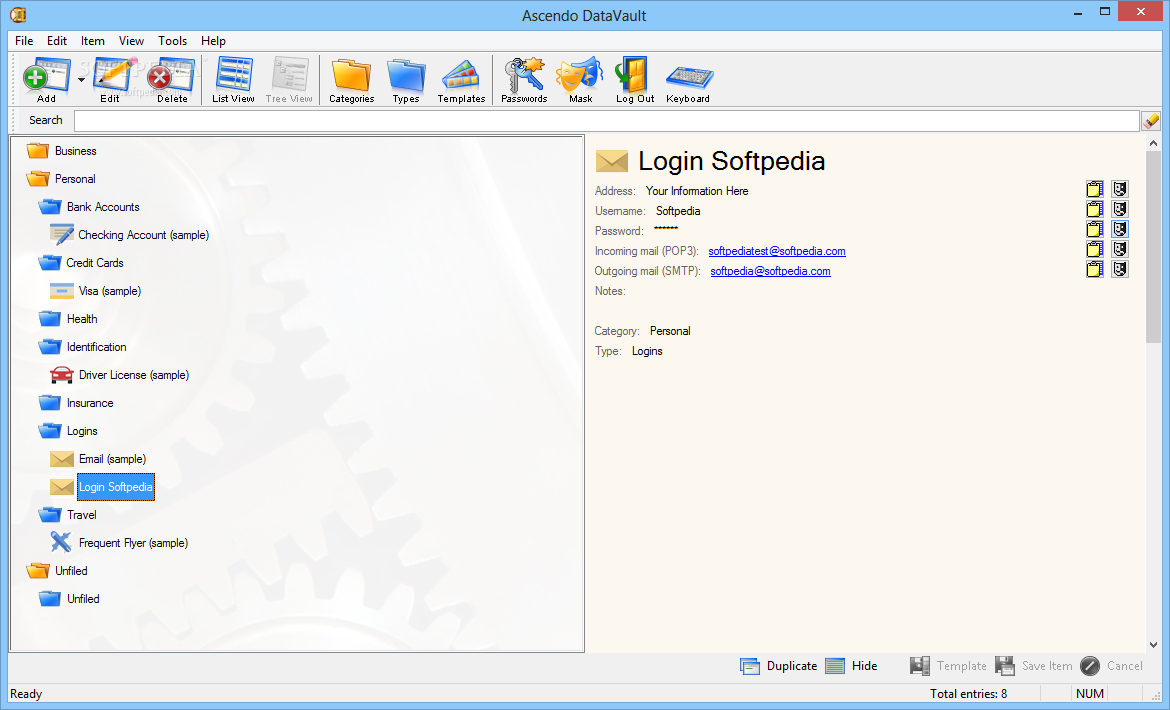The height and width of the screenshot is (710, 1170).
Task: Open the softpediatest@softpedia.com link
Action: [777, 251]
